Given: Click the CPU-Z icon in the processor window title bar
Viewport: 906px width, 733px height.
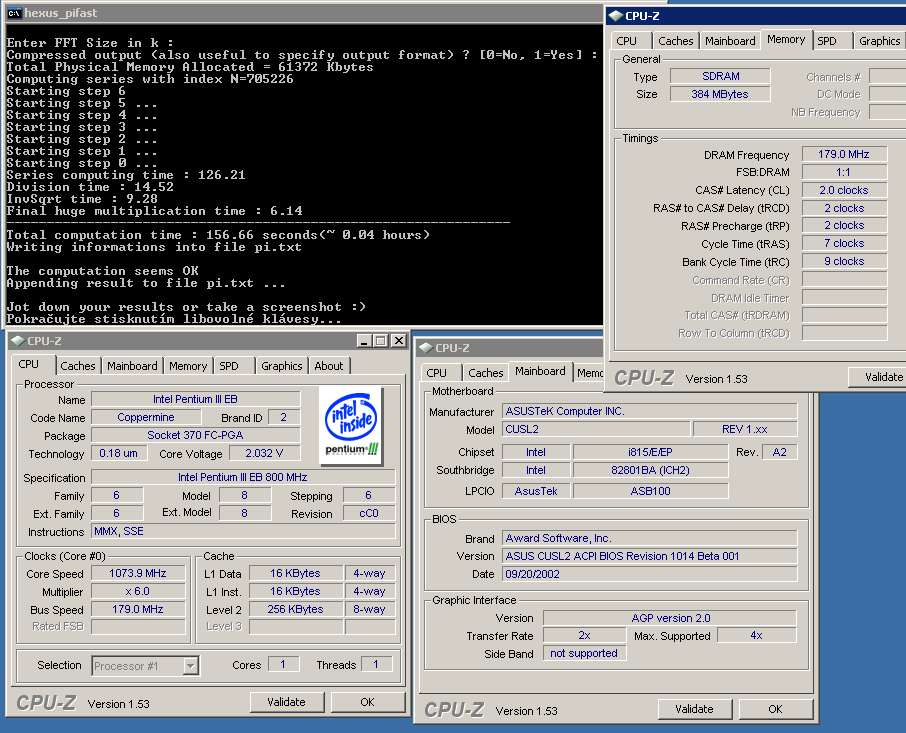Looking at the screenshot, I should coord(20,341).
